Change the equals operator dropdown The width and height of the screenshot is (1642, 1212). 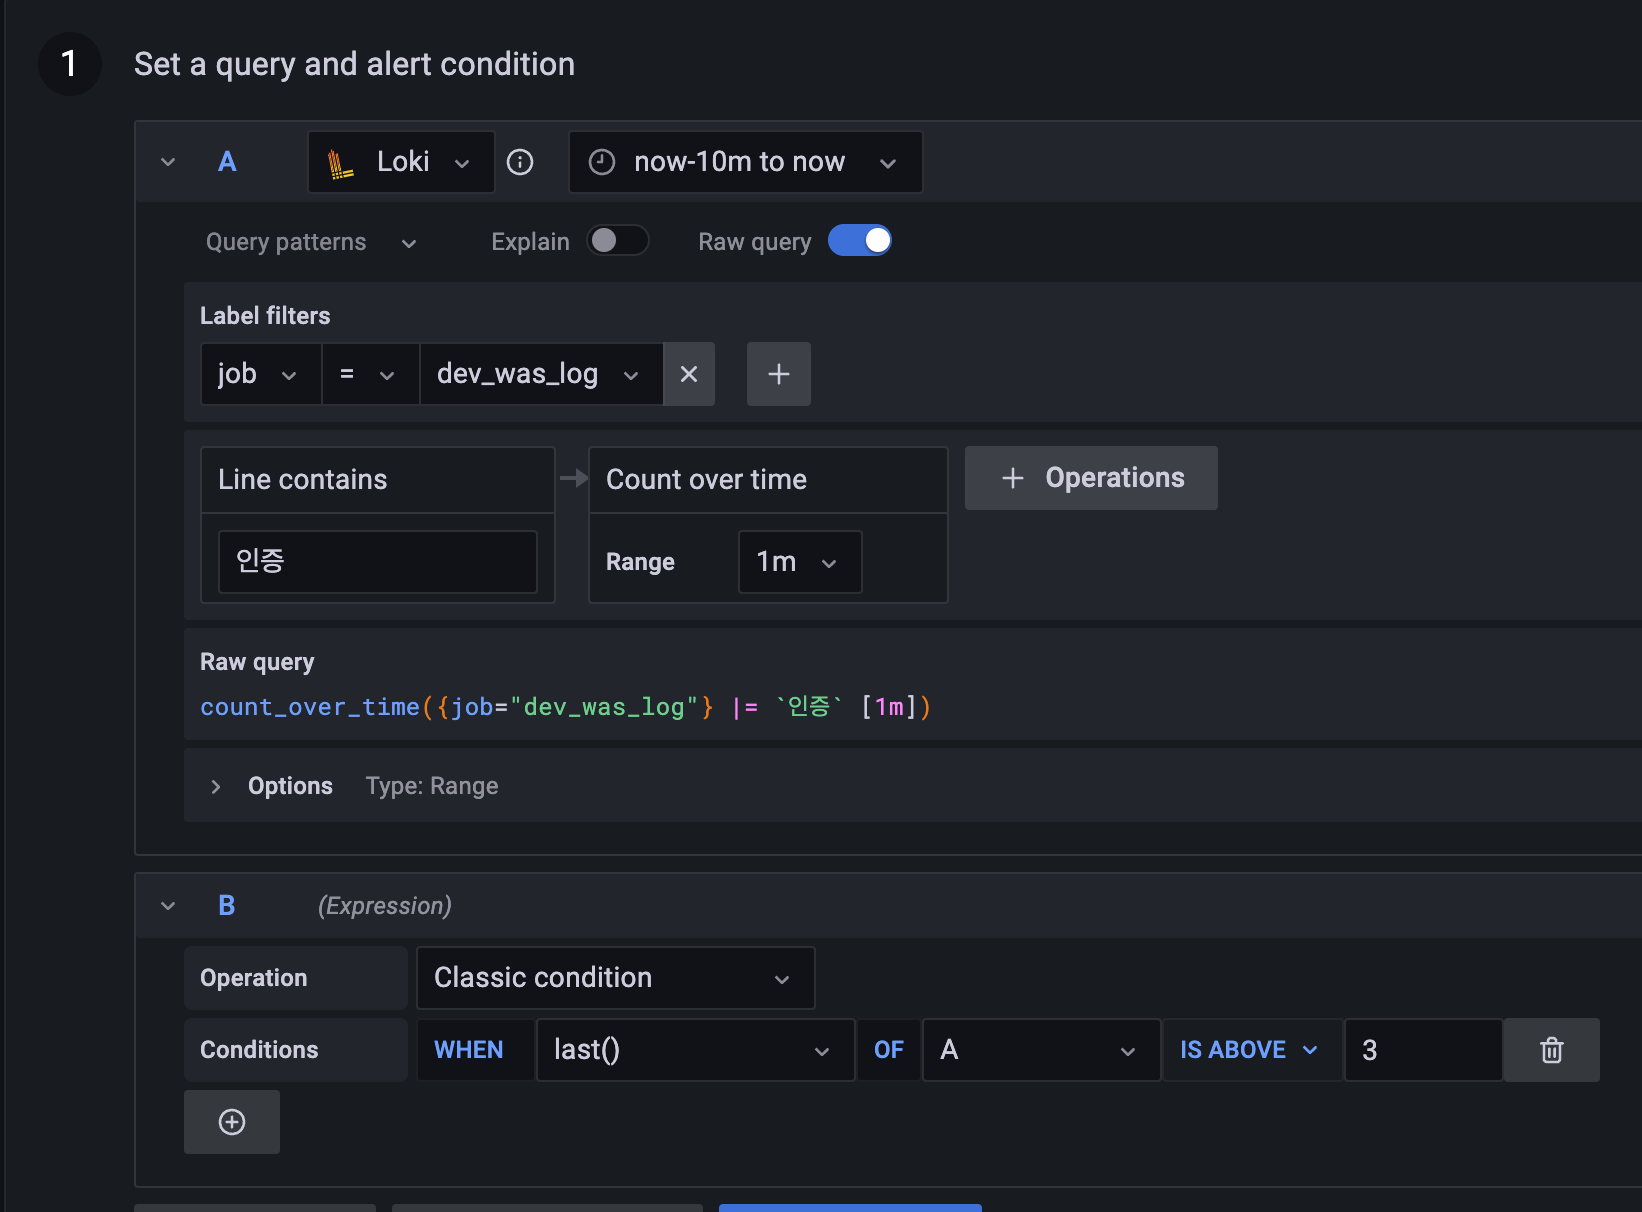[371, 374]
